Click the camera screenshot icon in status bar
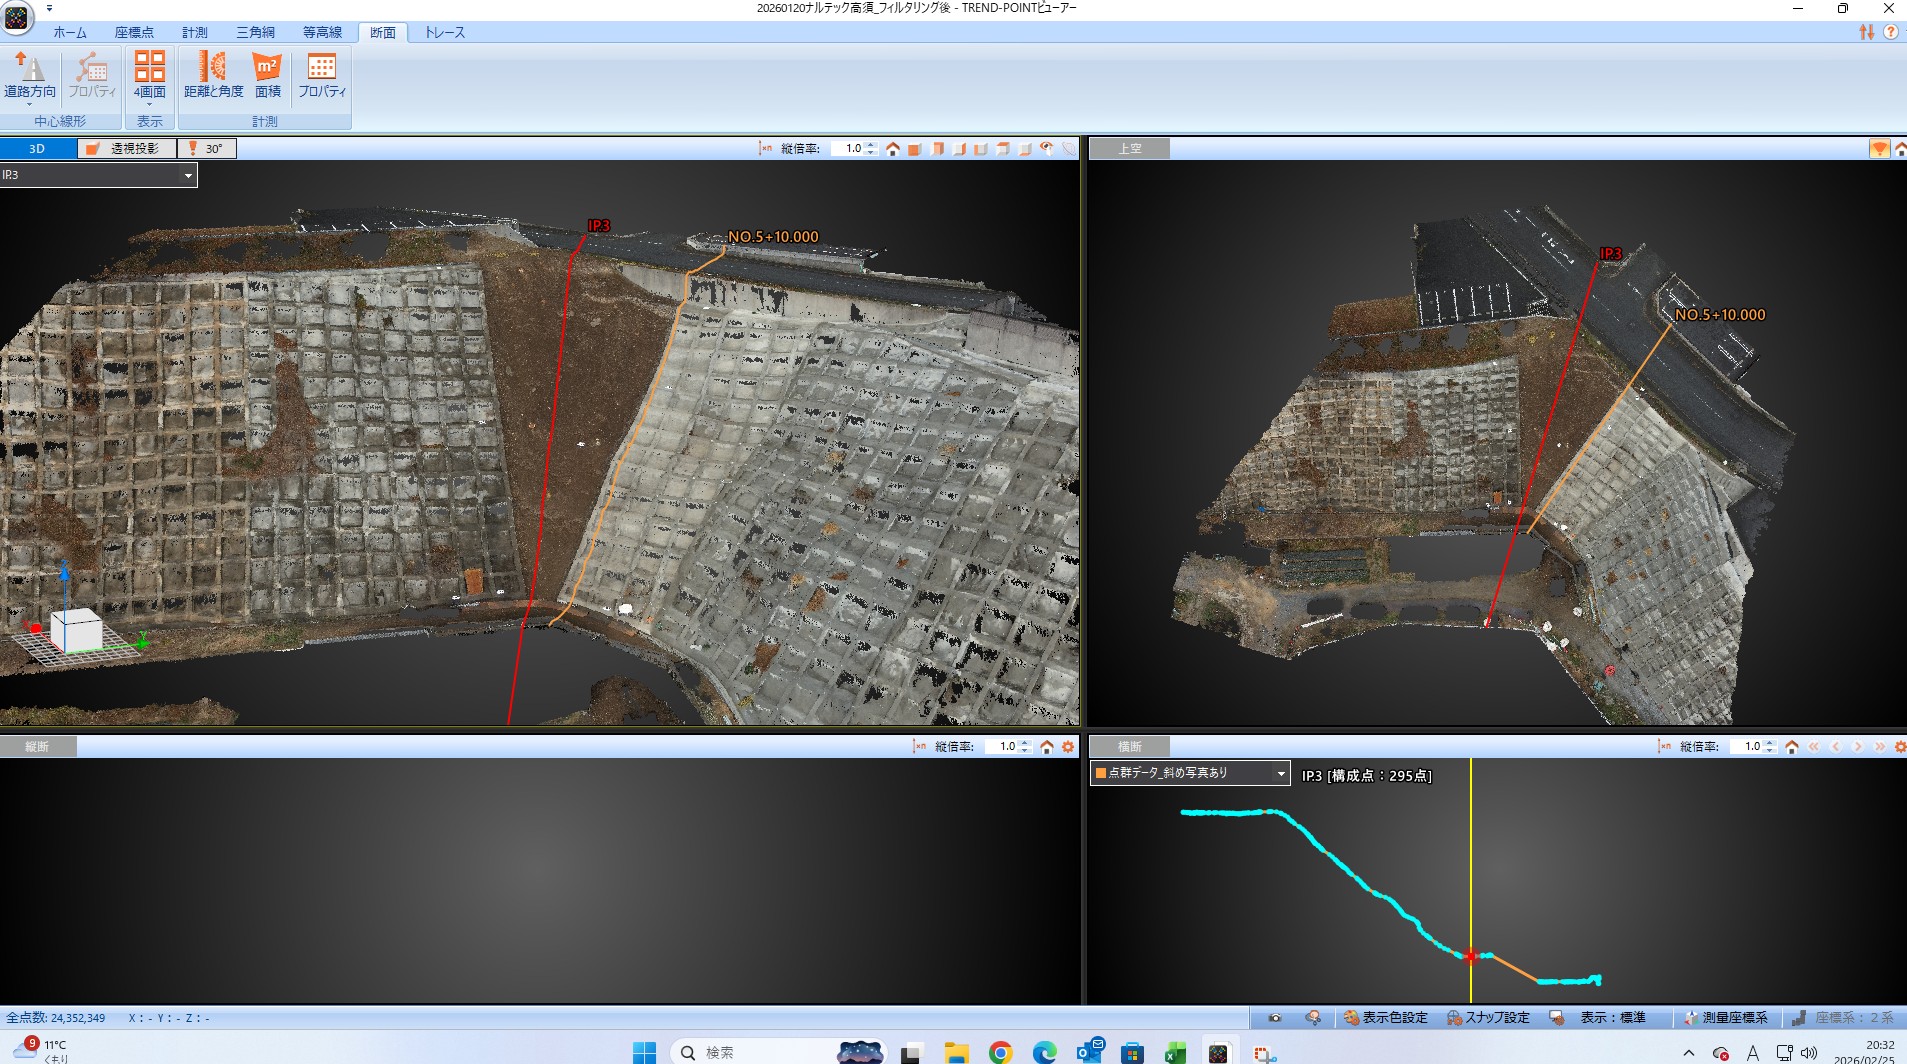 1274,1018
